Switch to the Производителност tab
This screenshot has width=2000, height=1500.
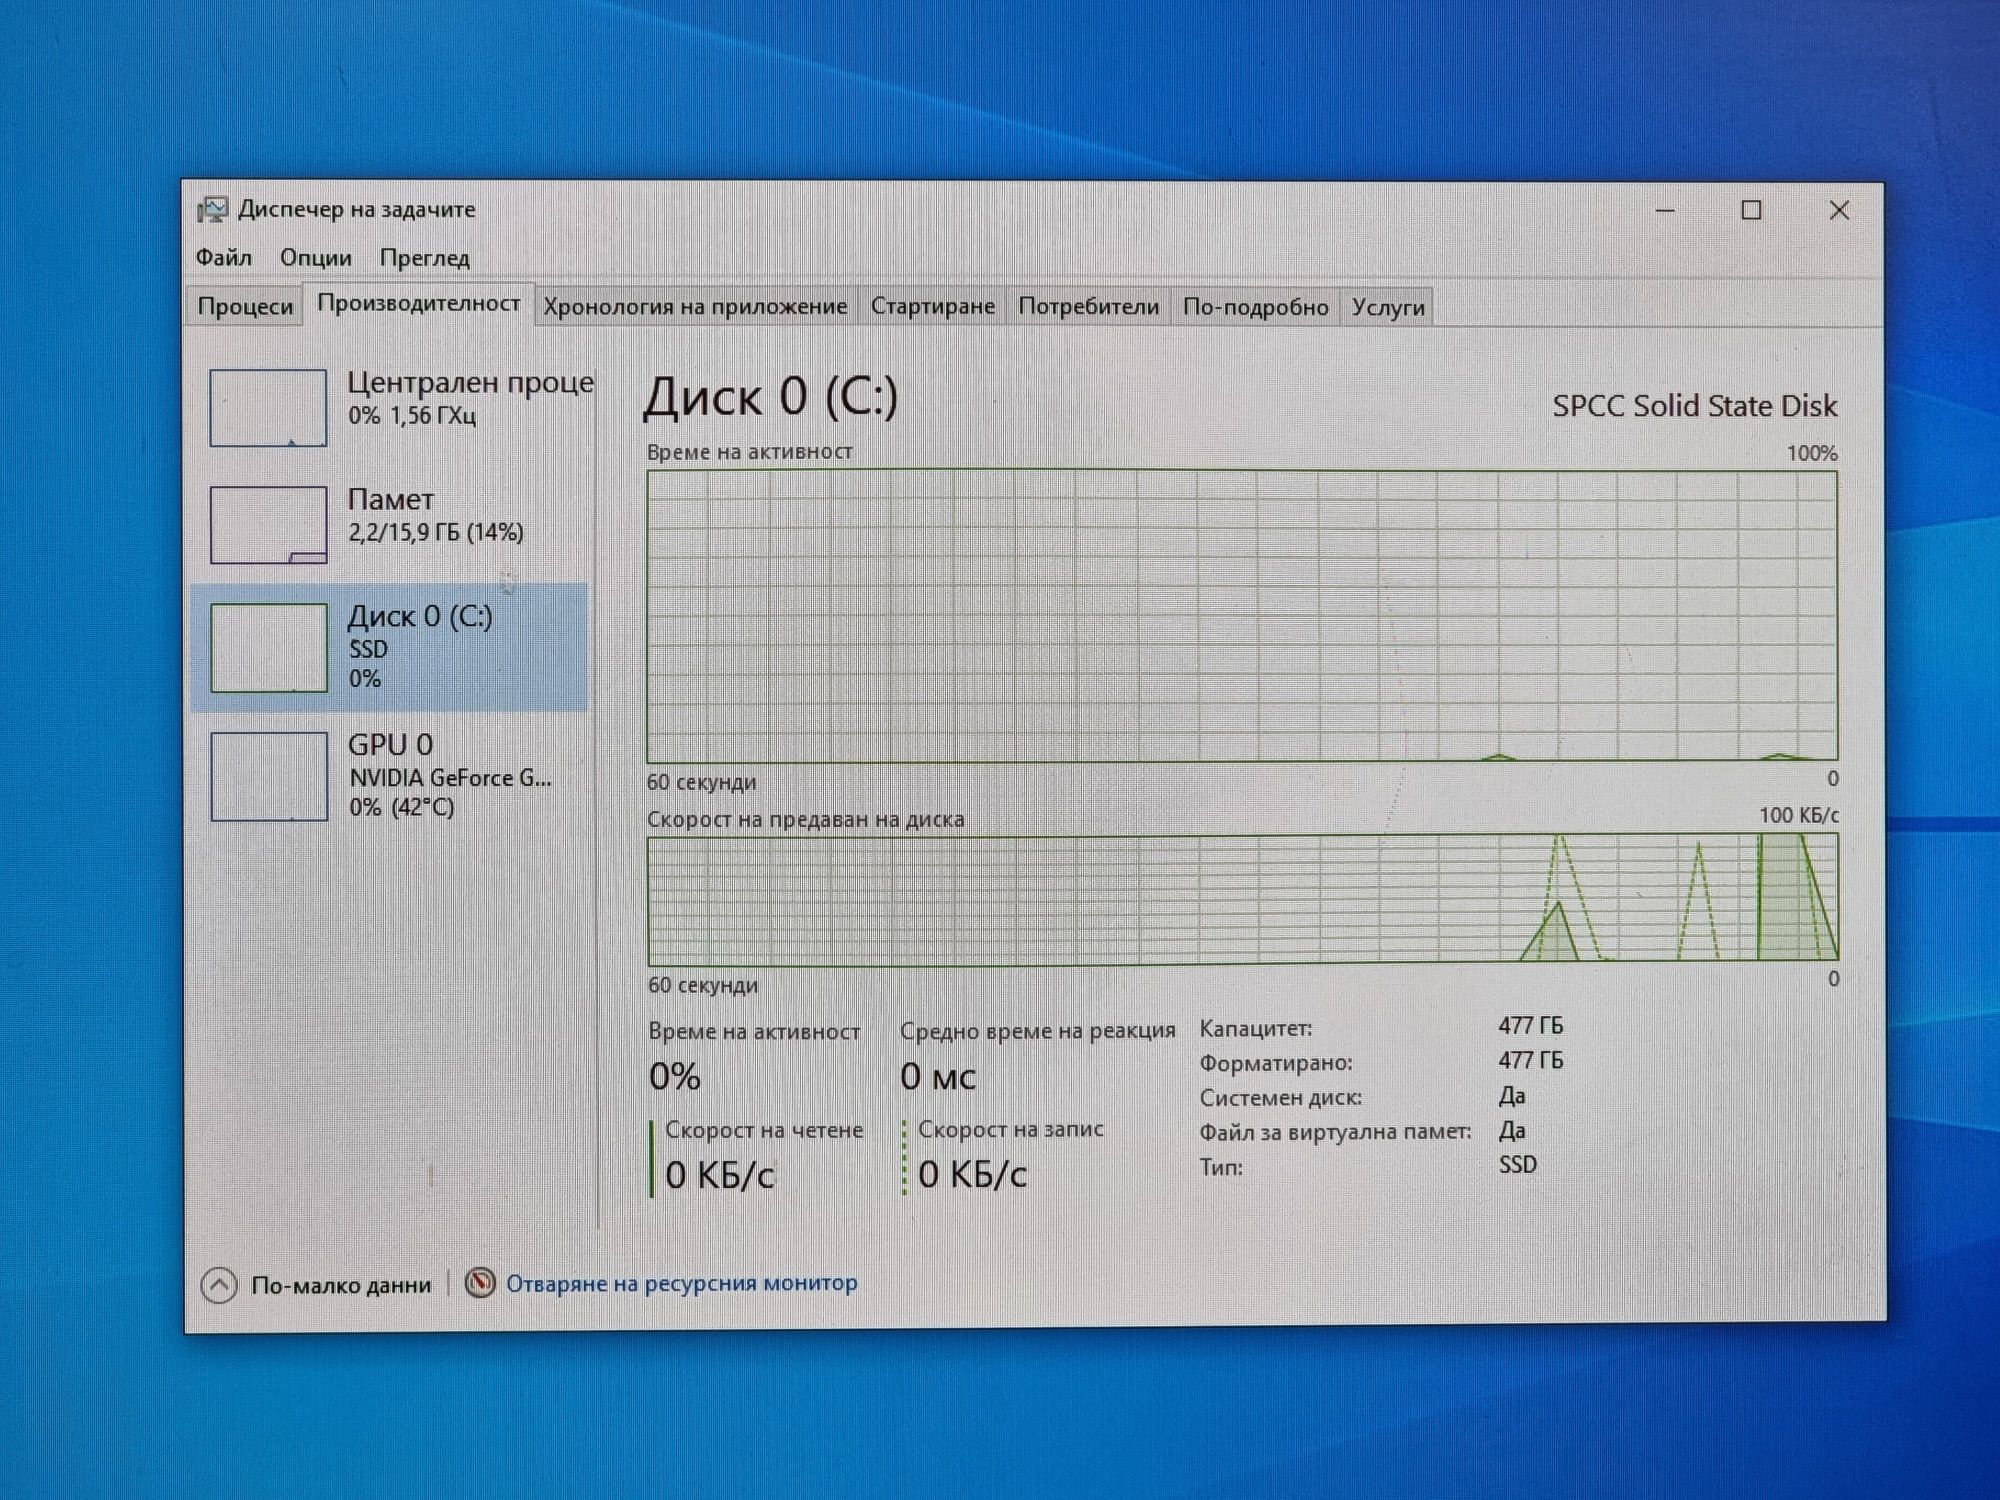pos(419,303)
